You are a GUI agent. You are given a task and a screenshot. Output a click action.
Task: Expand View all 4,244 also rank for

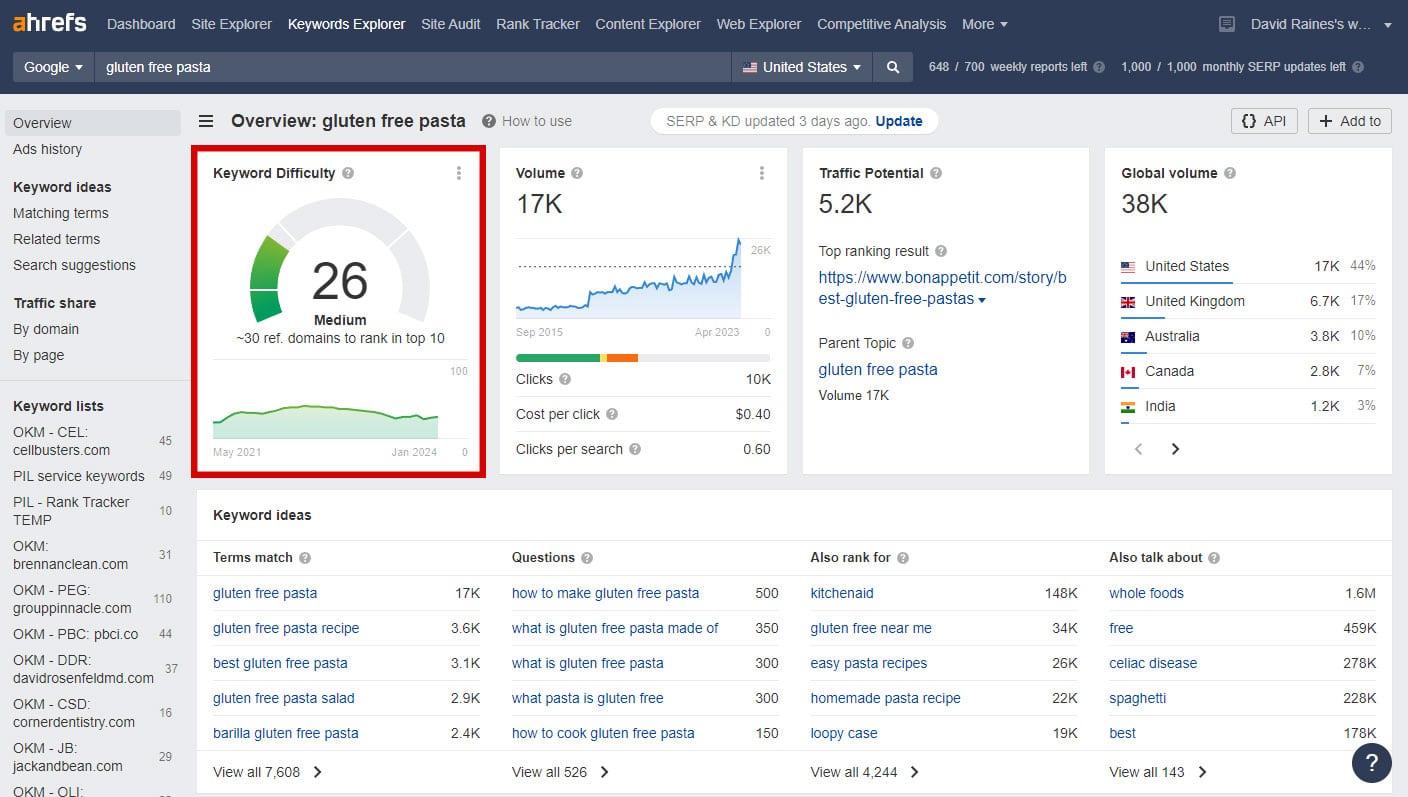[865, 772]
